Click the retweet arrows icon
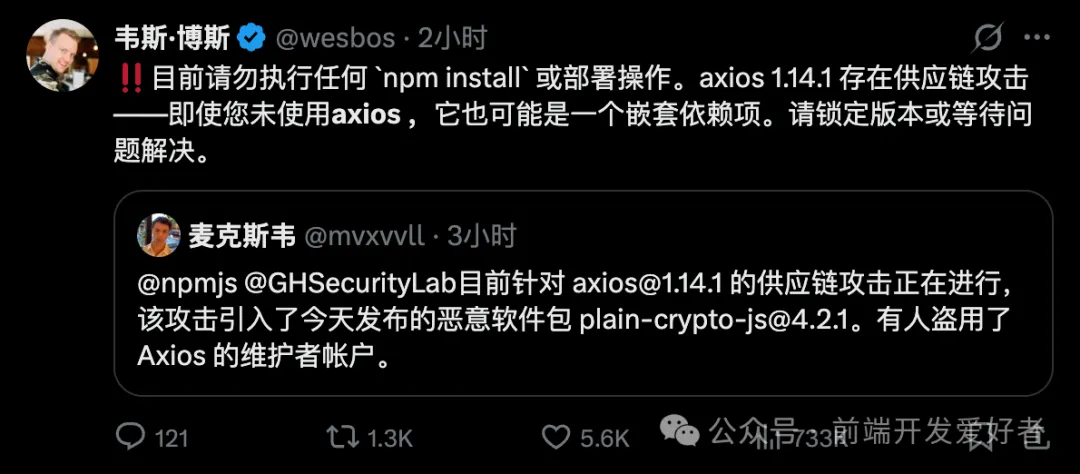This screenshot has width=1080, height=474. (x=342, y=436)
